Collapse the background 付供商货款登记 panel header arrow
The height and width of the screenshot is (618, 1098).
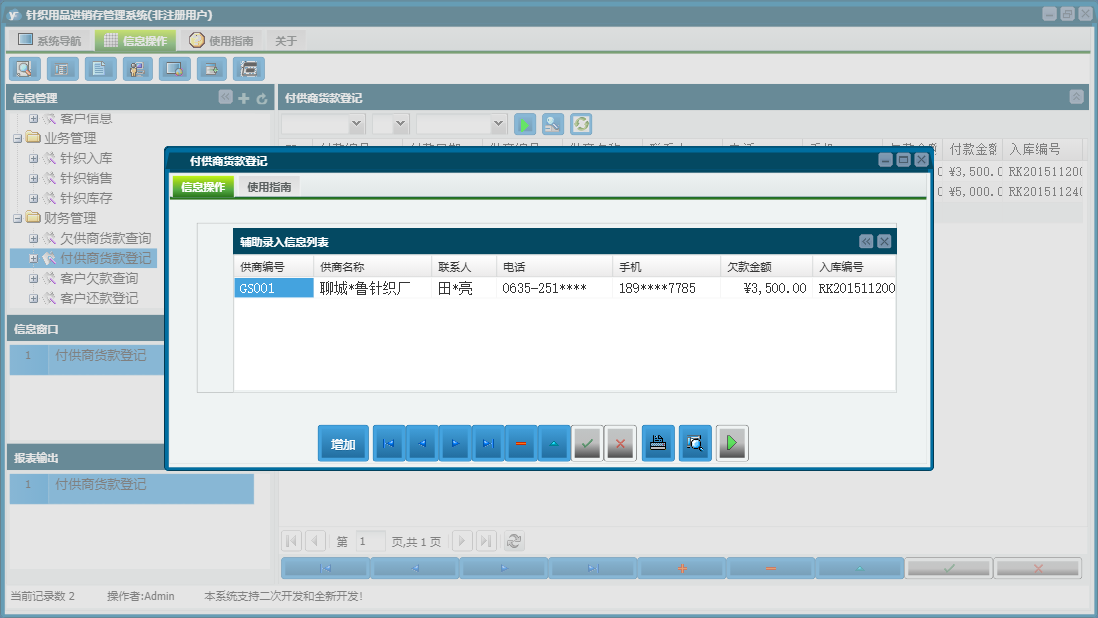(x=1076, y=97)
